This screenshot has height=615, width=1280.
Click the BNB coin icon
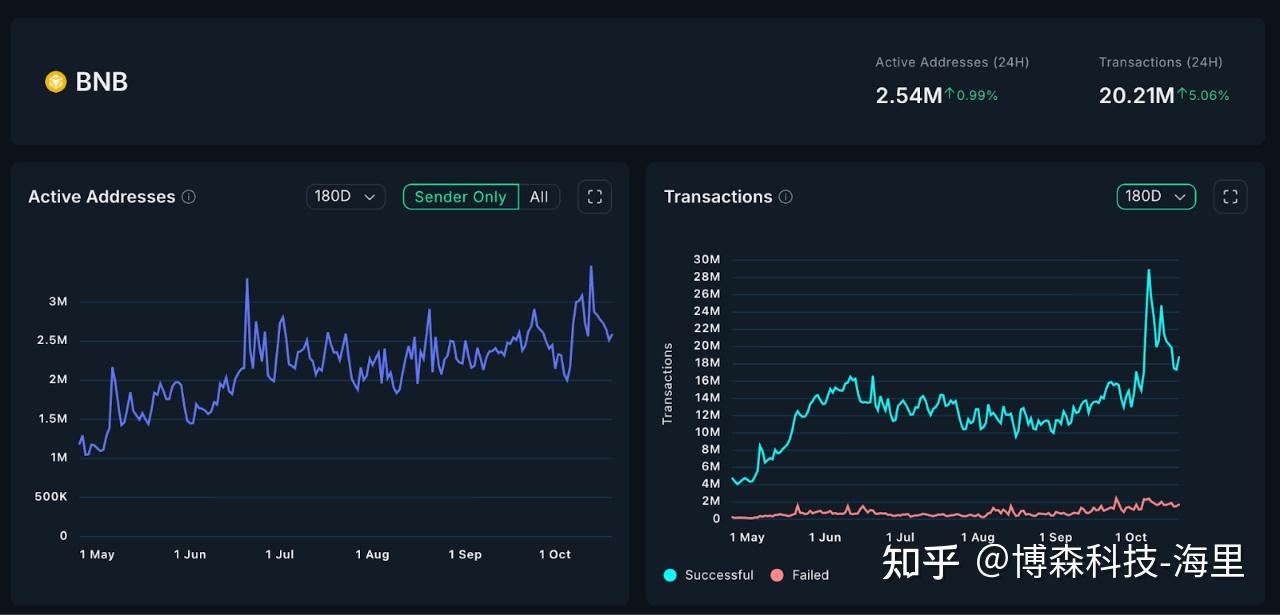pos(56,82)
